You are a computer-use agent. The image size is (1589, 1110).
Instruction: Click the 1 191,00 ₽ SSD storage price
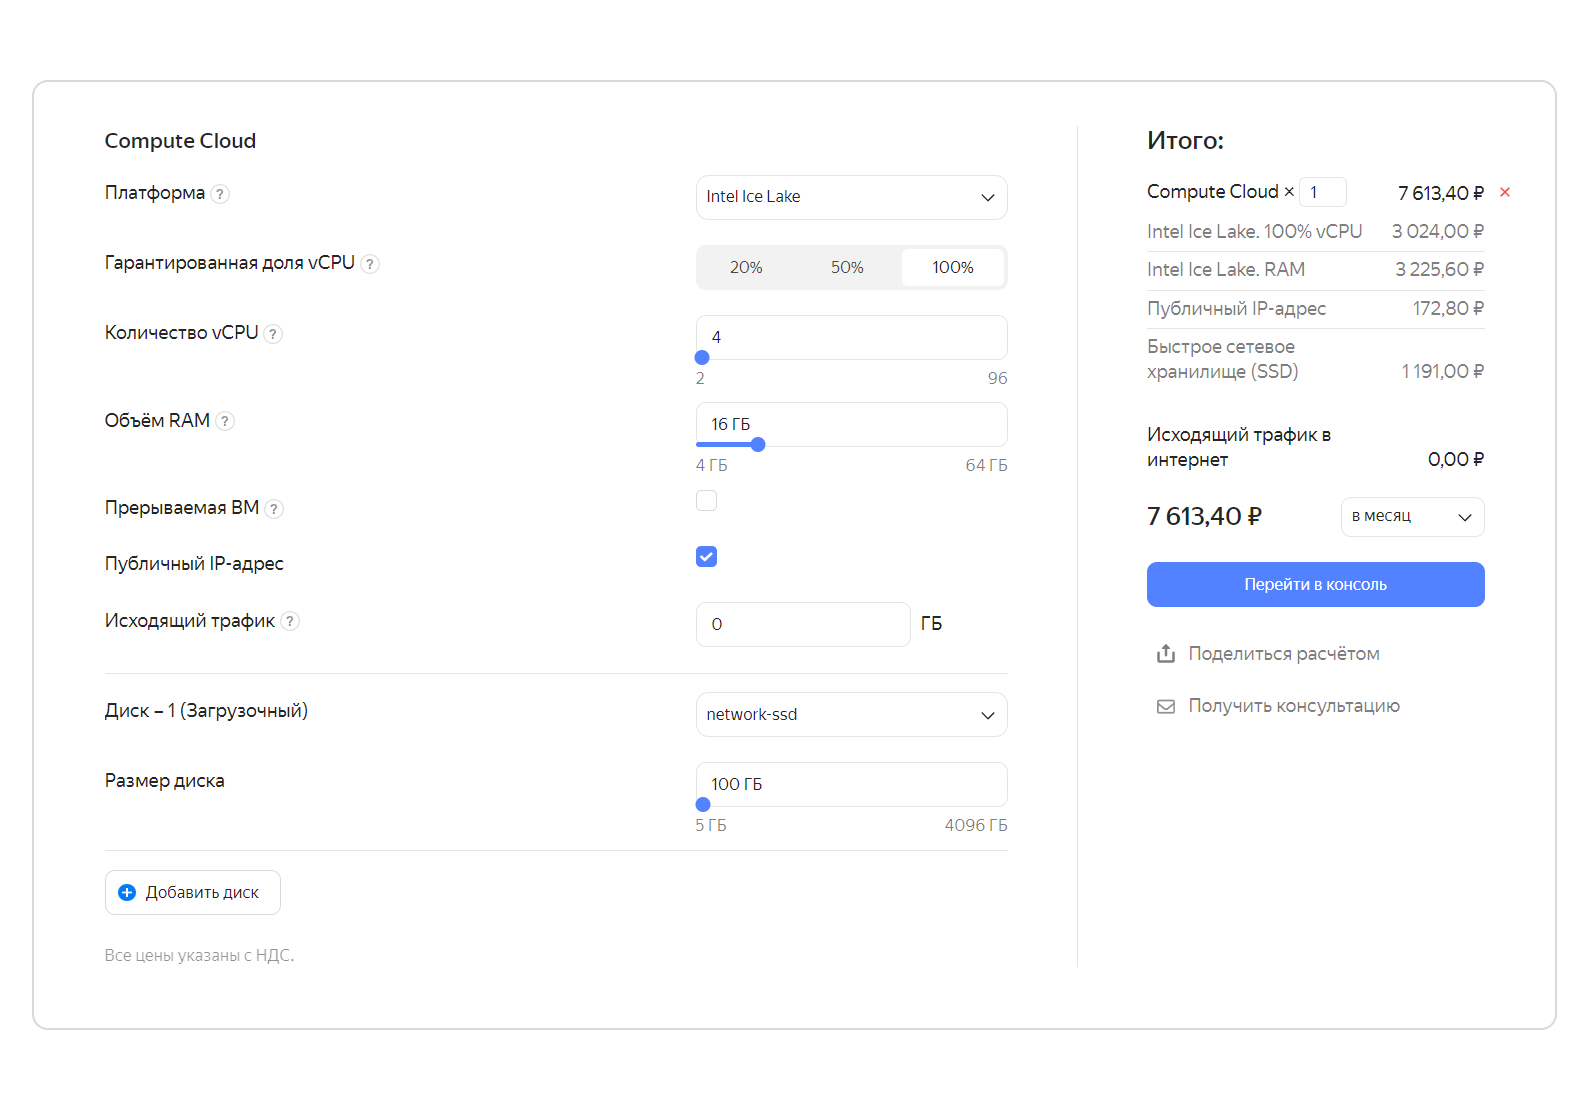[x=1443, y=372]
